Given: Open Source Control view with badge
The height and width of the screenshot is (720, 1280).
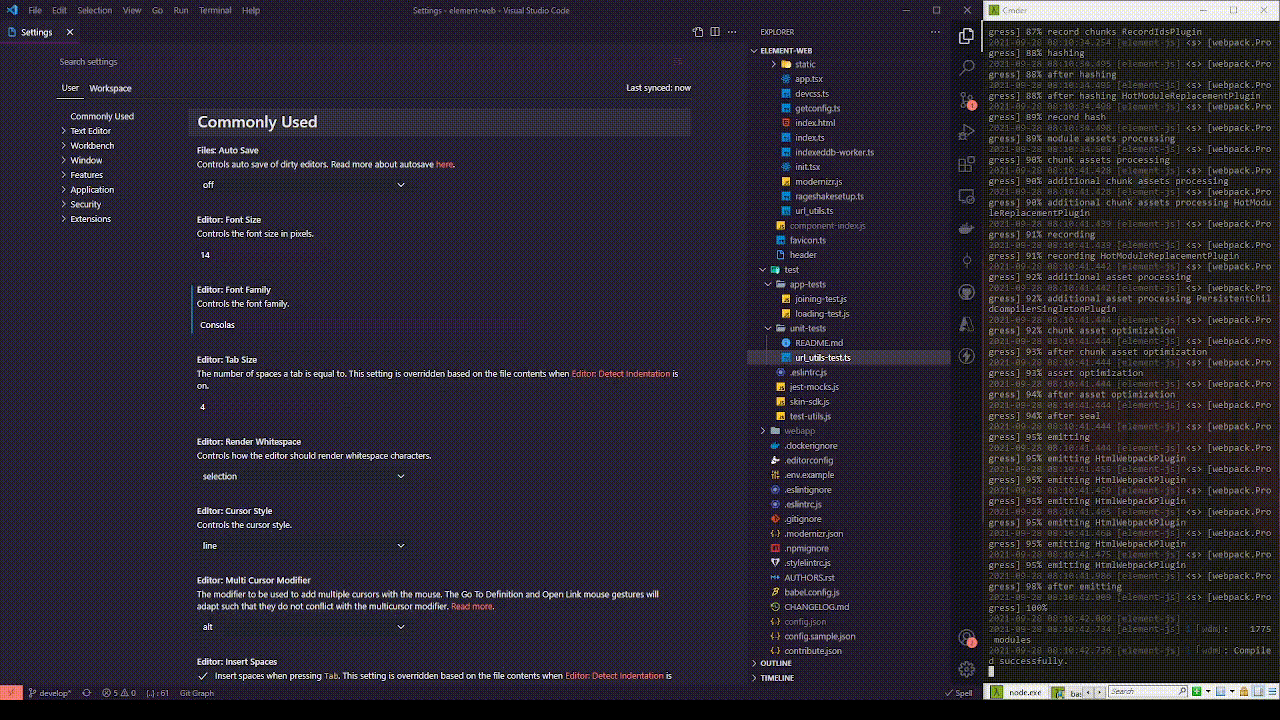Looking at the screenshot, I should click(x=966, y=100).
